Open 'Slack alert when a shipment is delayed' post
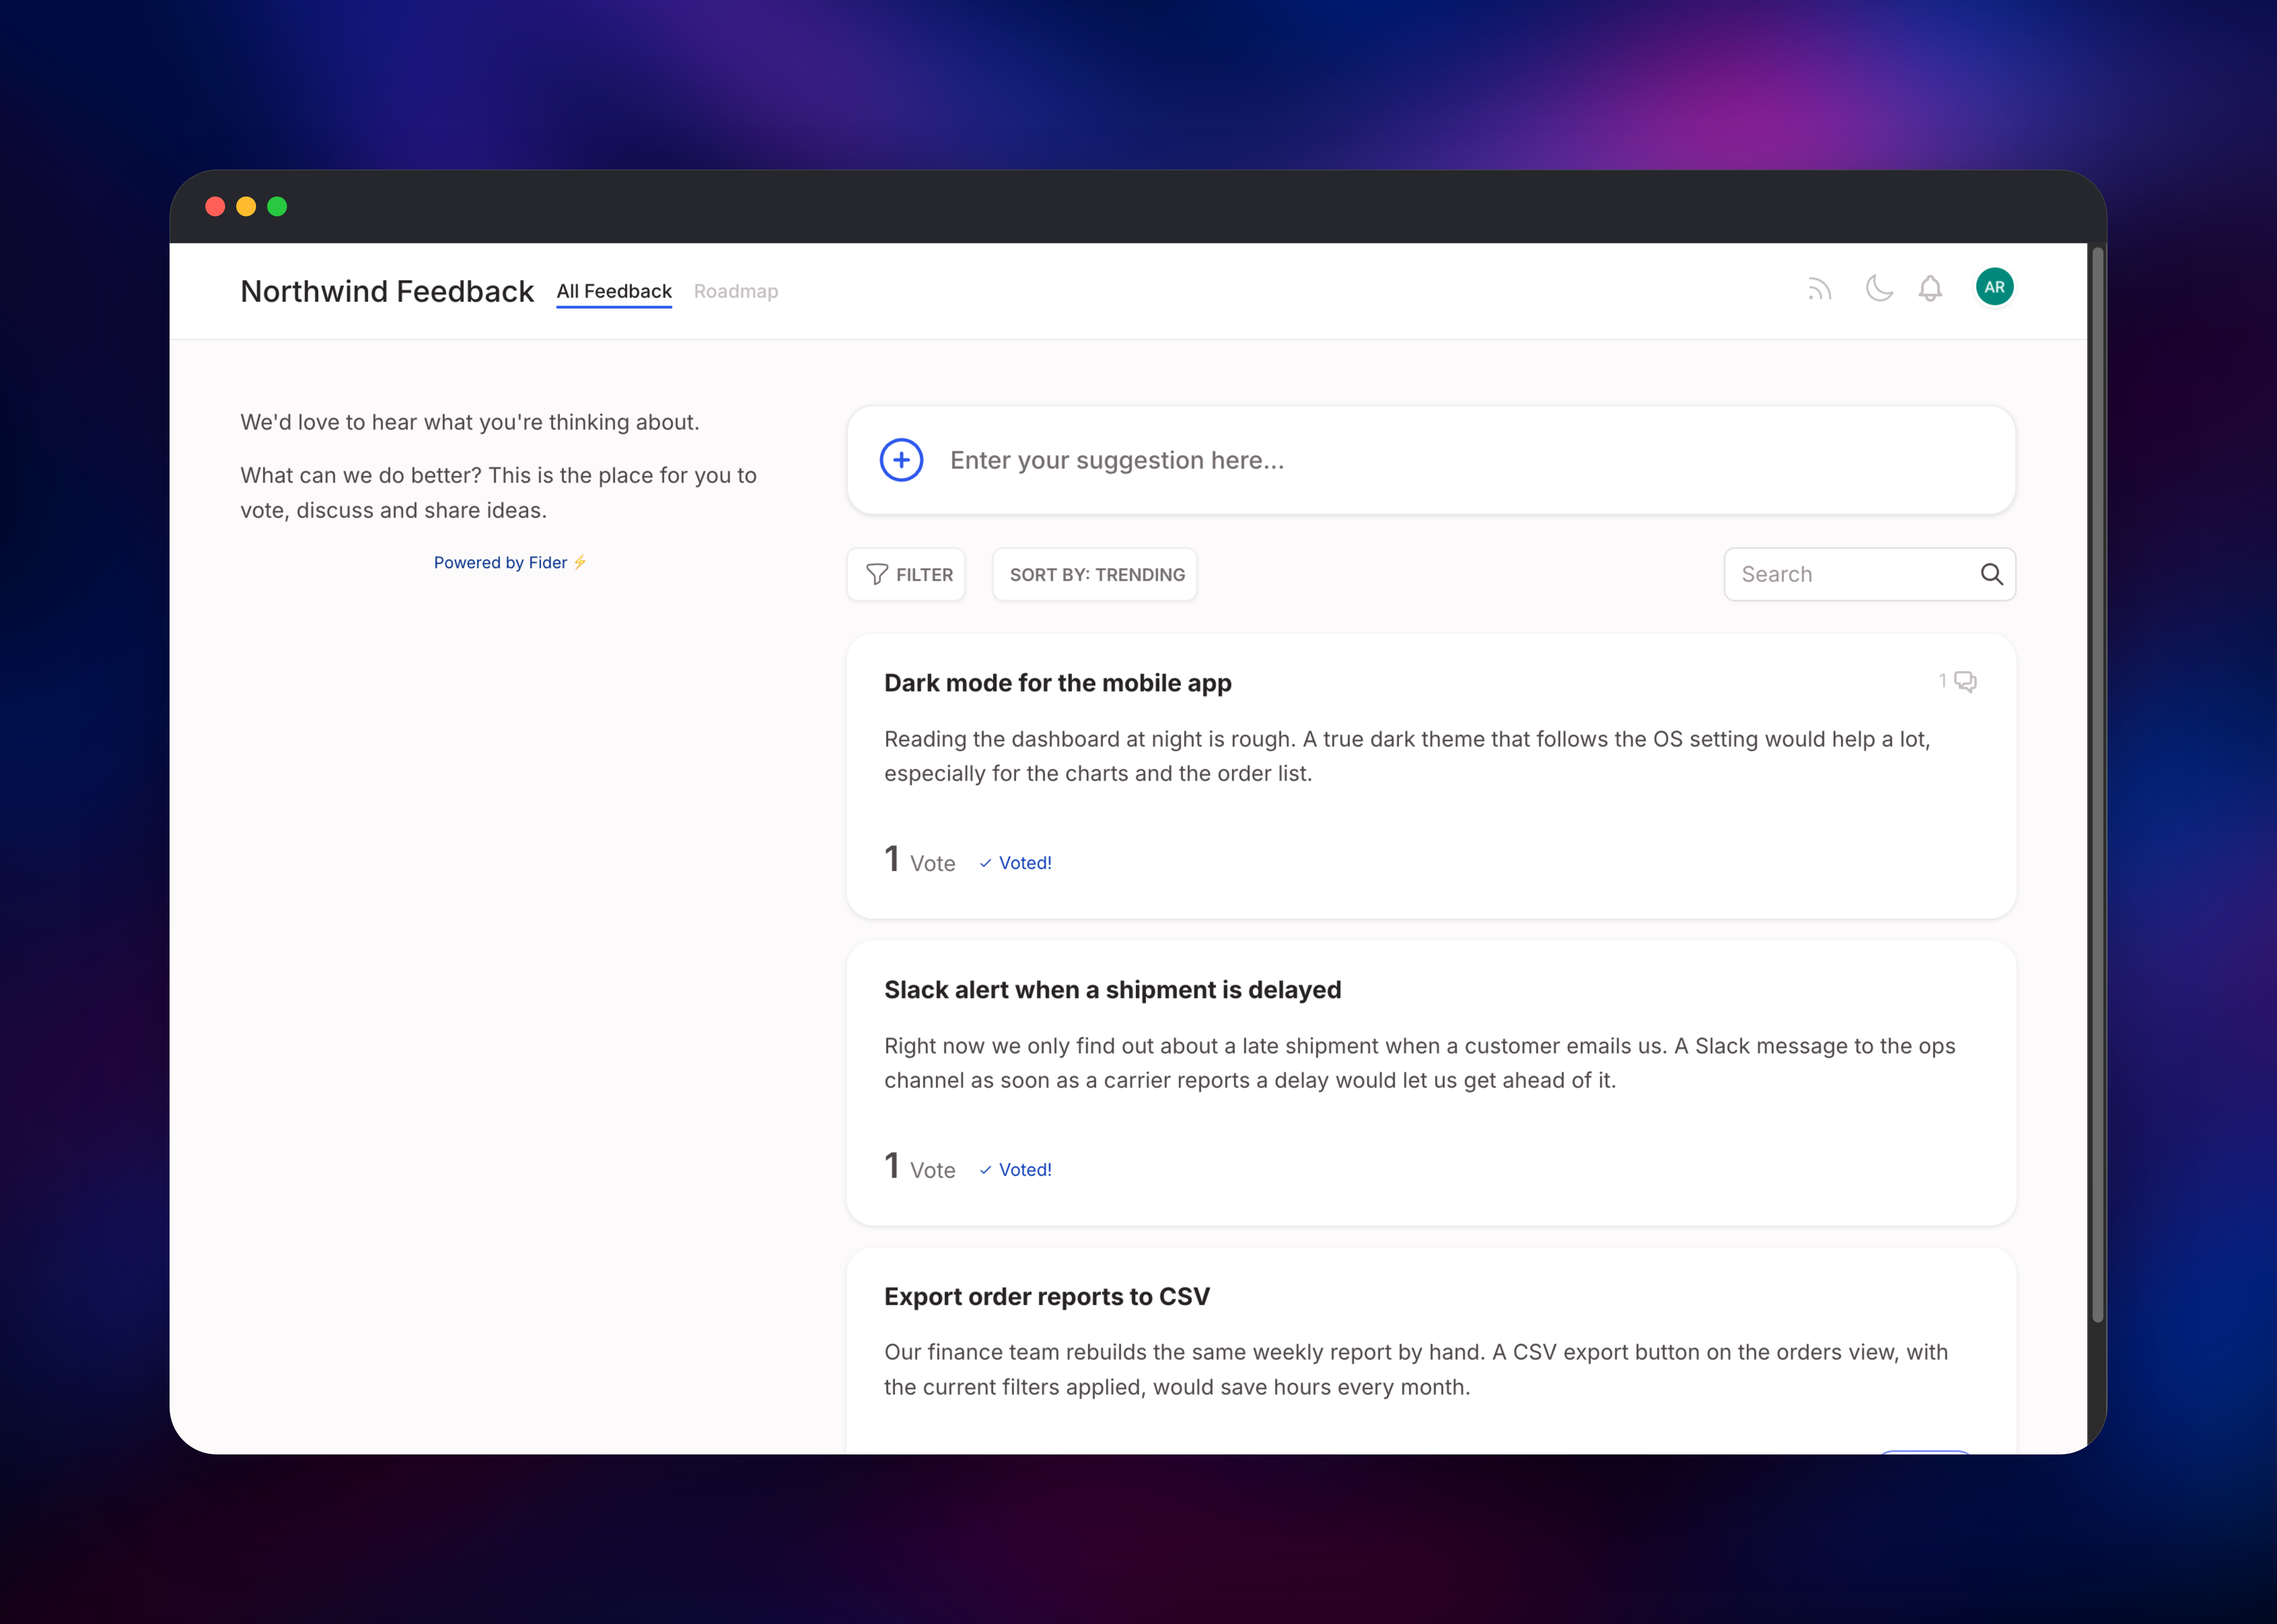 [1113, 990]
